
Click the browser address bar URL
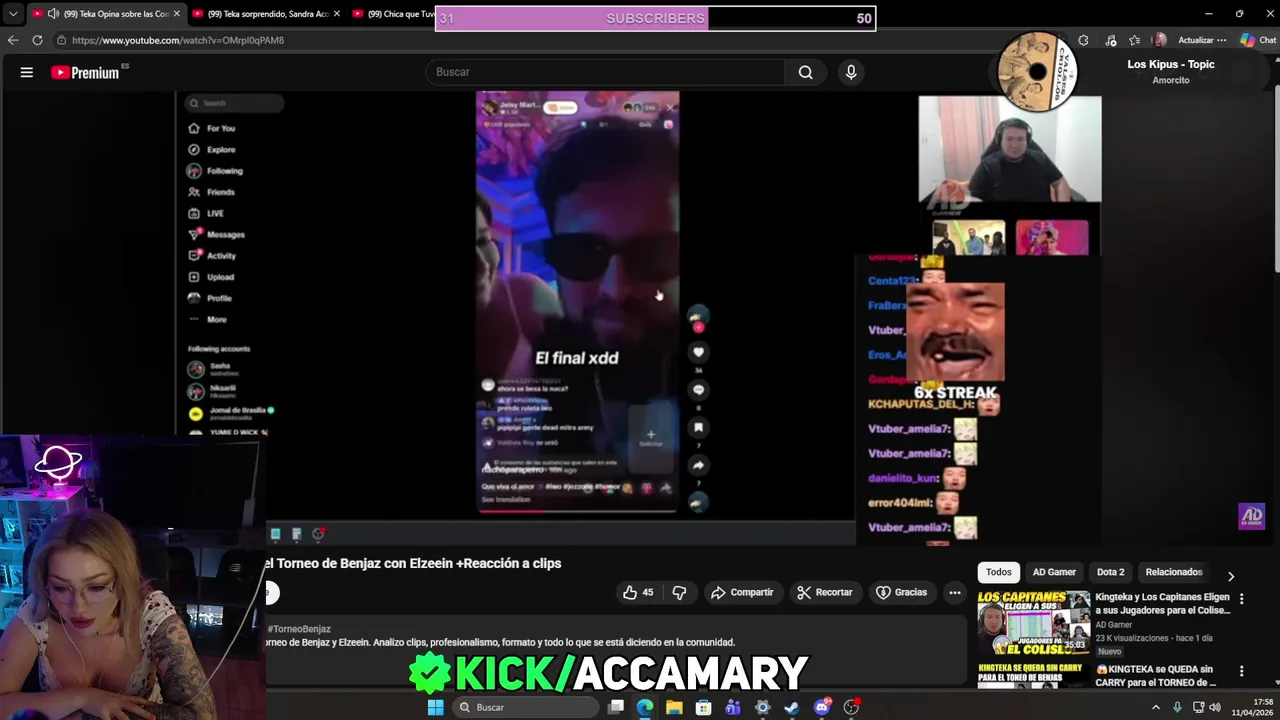pos(178,40)
